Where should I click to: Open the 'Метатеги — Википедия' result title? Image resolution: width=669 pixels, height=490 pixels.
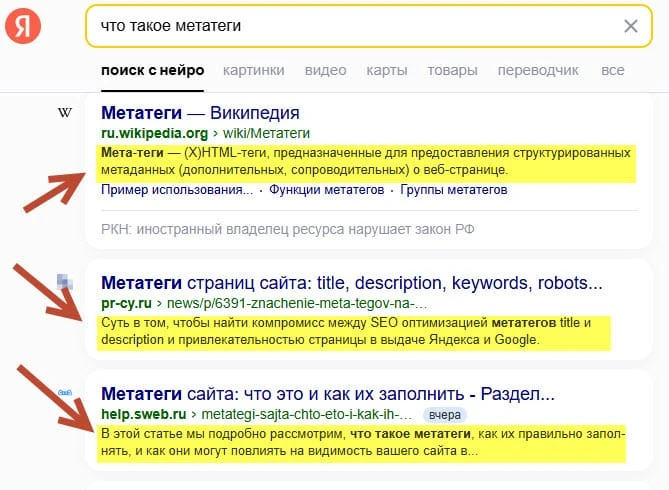200,113
